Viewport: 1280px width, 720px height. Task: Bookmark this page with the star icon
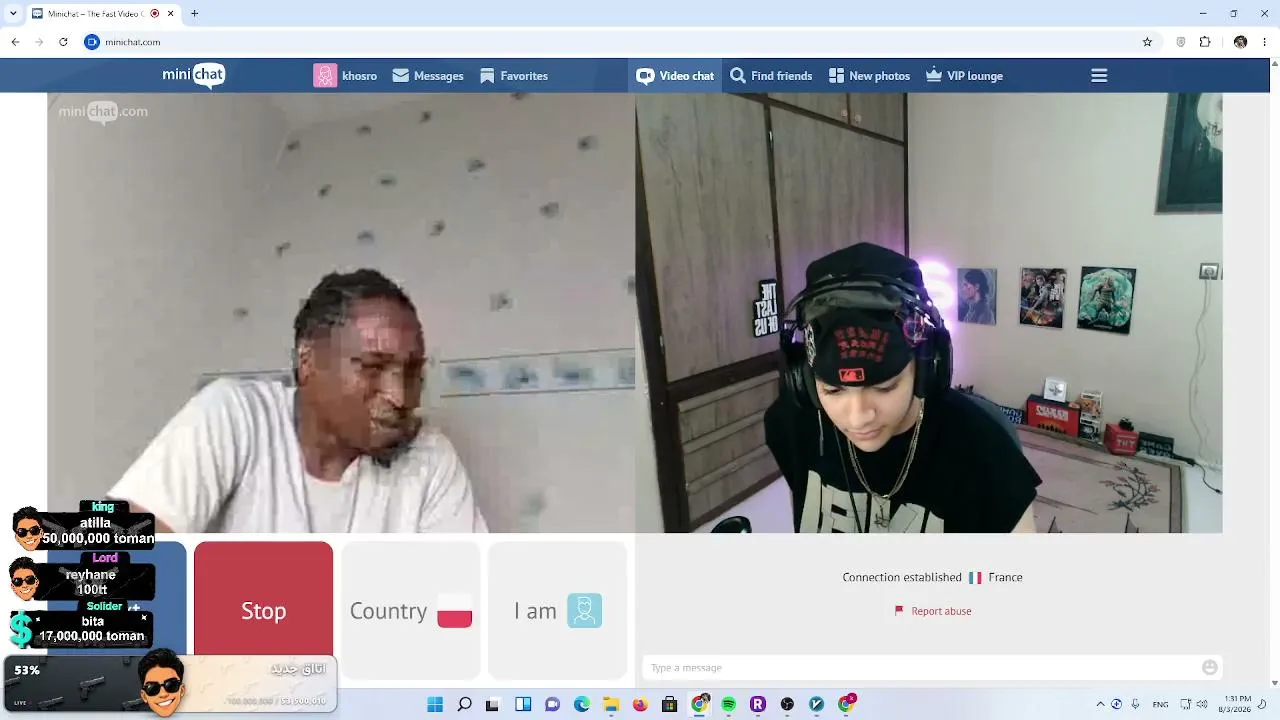1147,42
